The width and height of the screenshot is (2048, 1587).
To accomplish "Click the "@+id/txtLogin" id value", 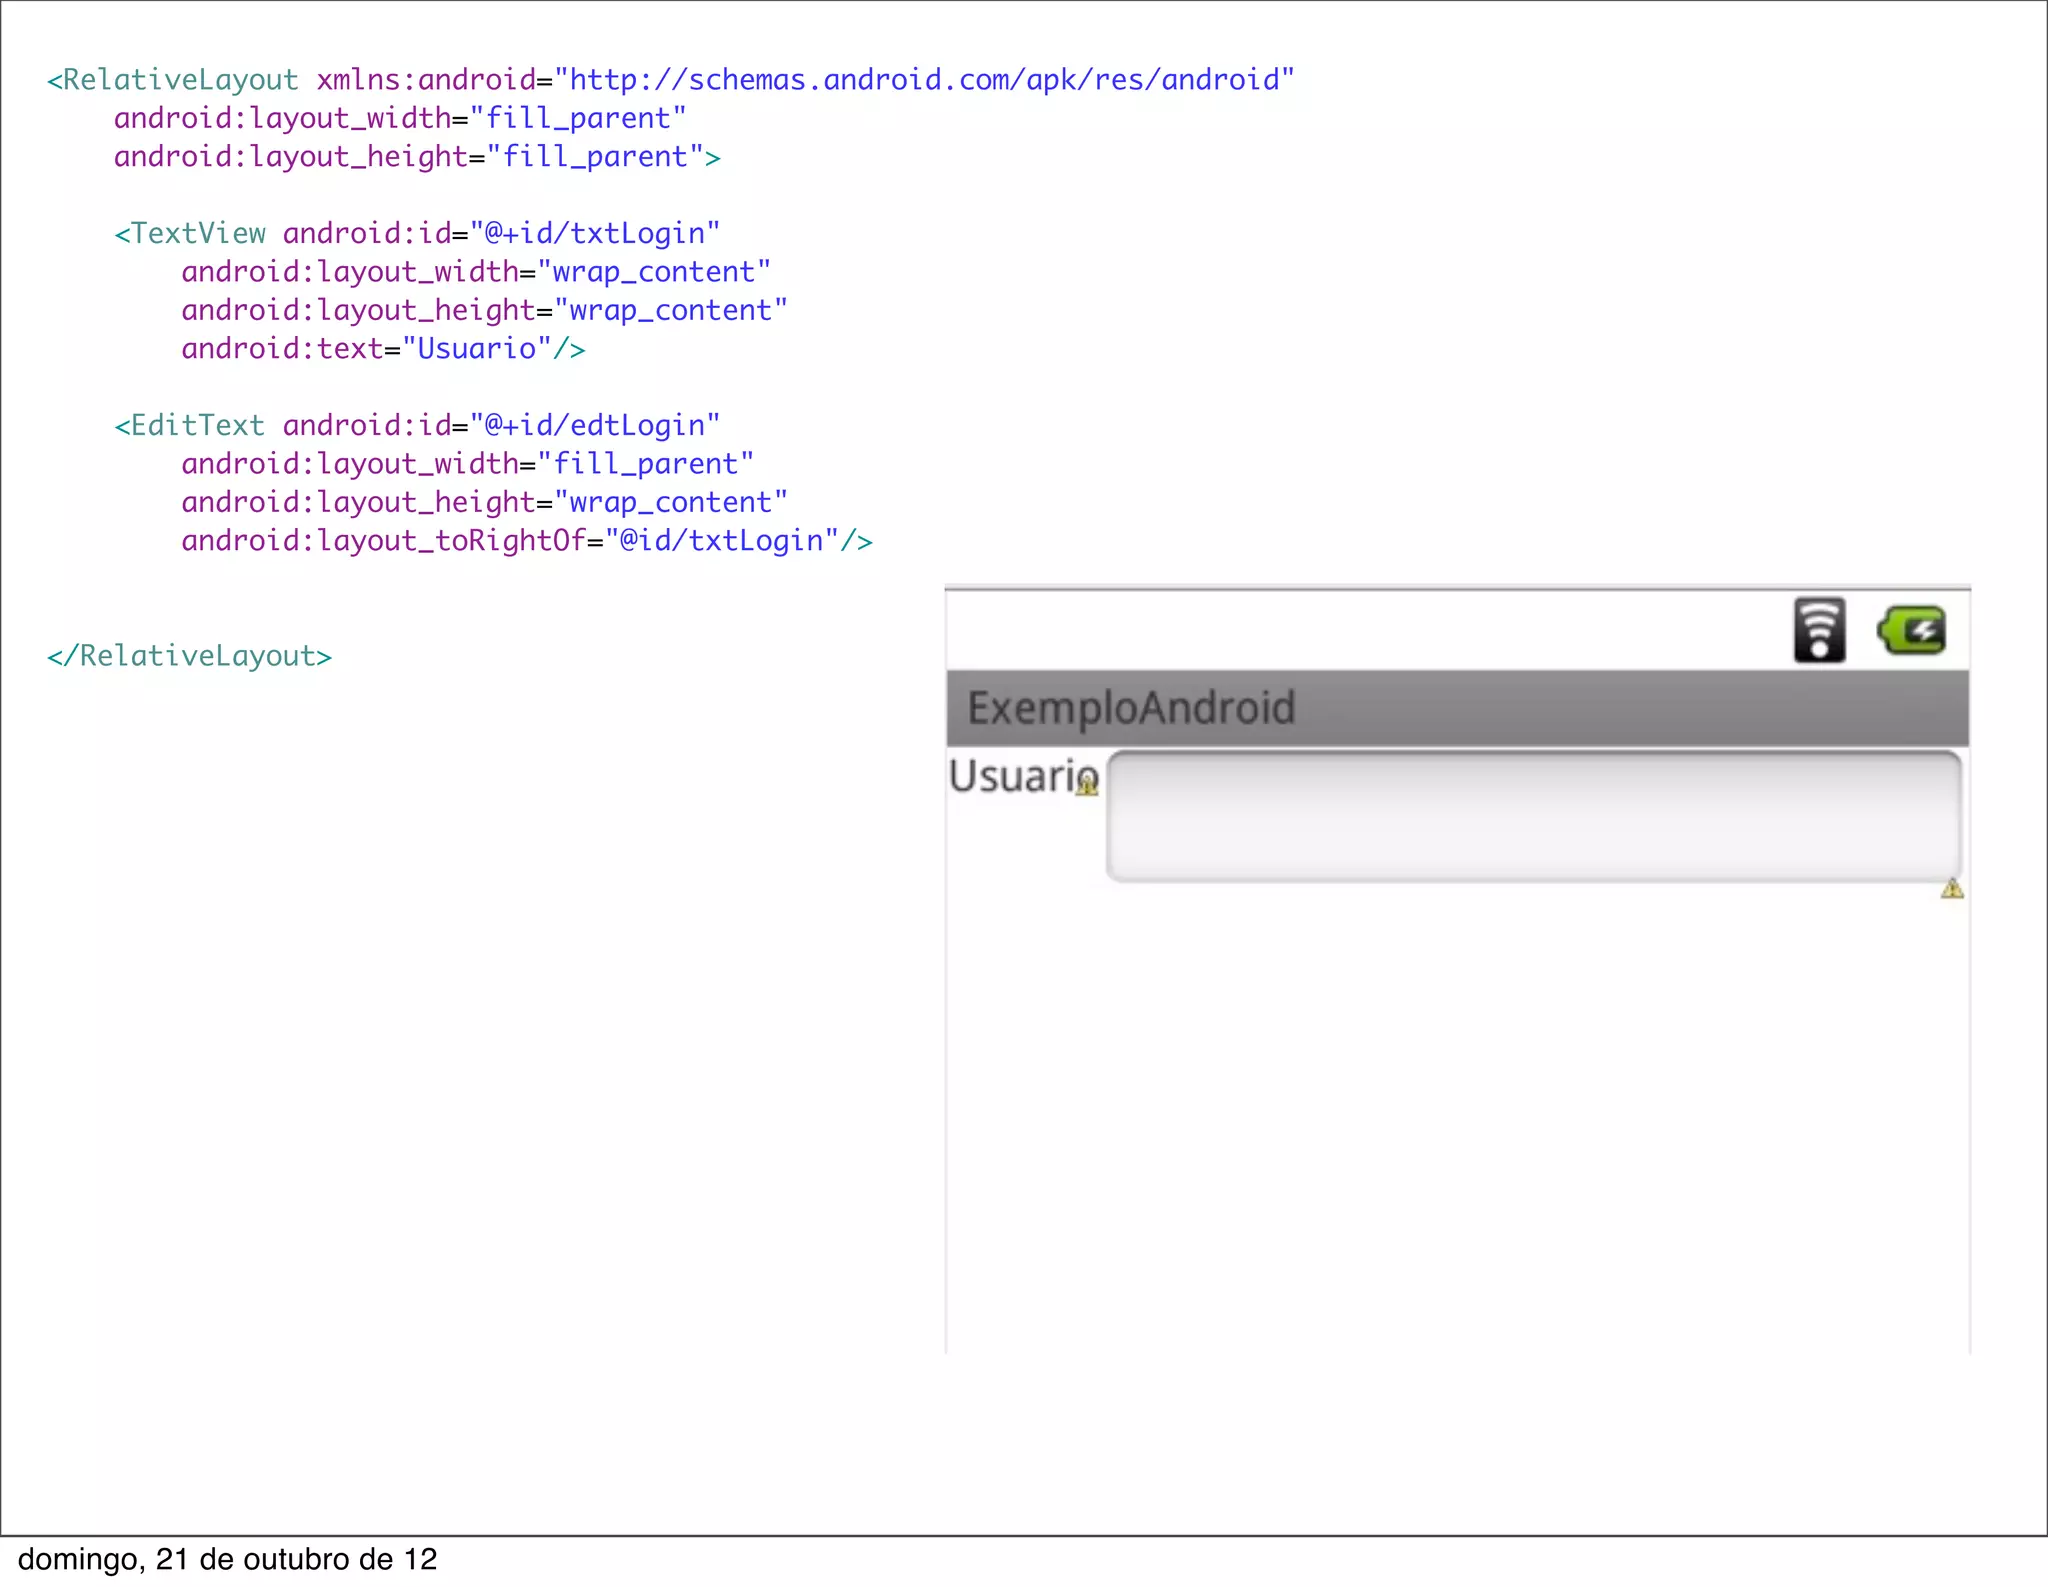I will (x=595, y=234).
